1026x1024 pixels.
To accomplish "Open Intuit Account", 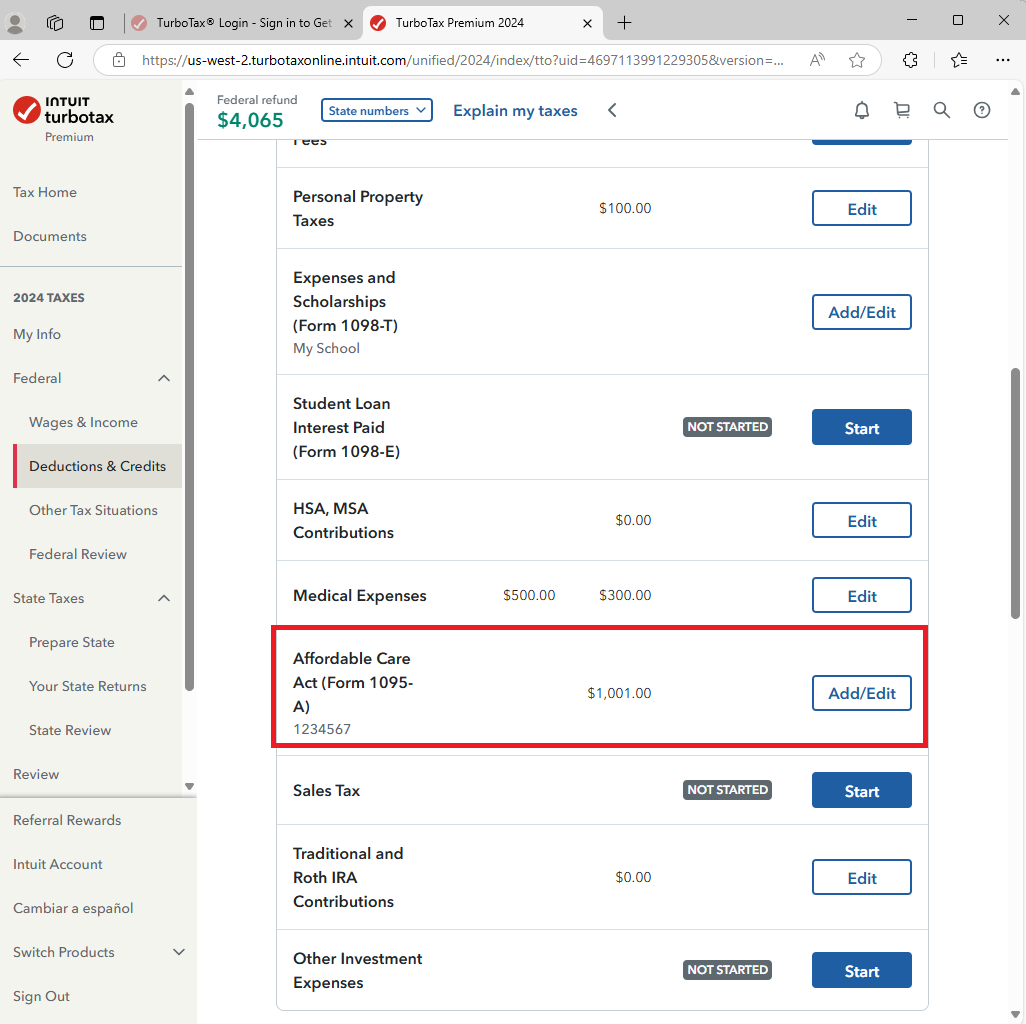I will point(58,864).
